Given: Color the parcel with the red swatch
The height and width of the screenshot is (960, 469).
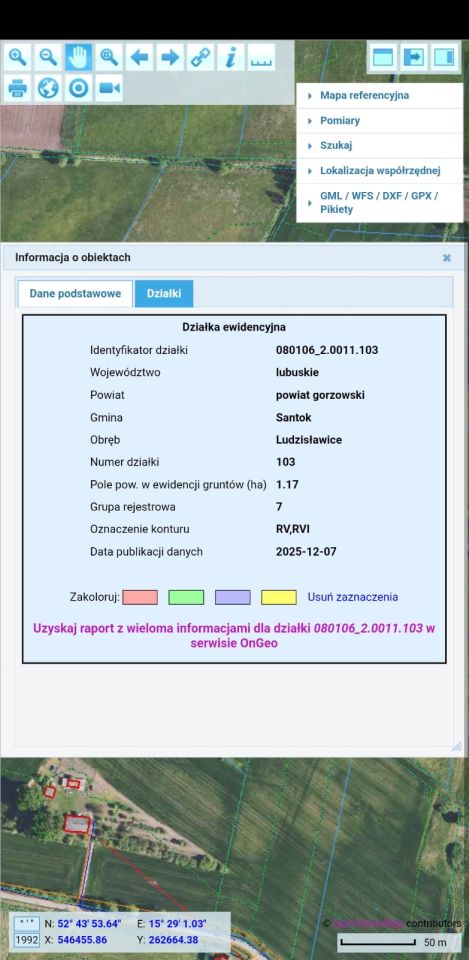Looking at the screenshot, I should [140, 598].
